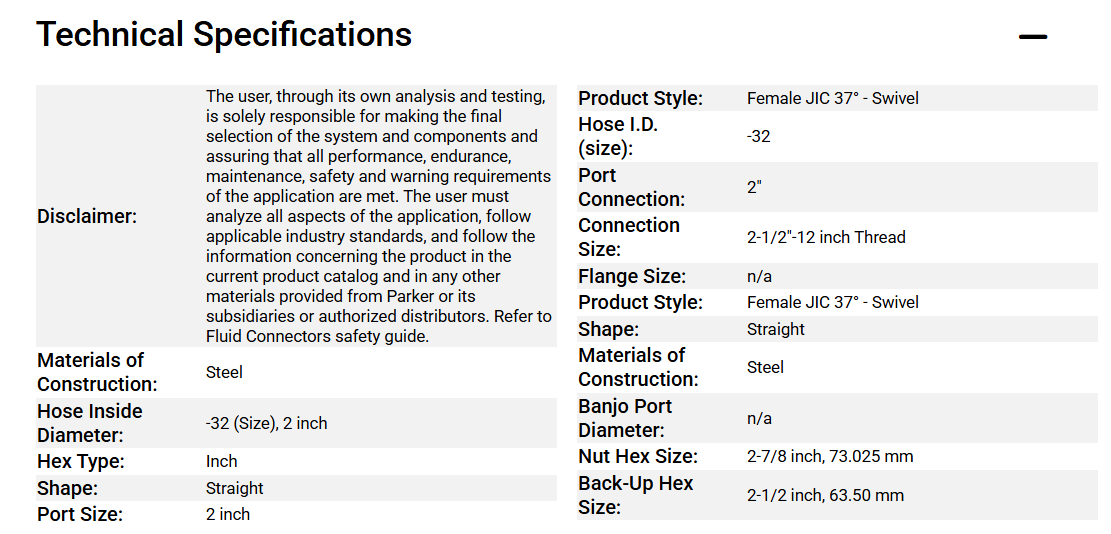Click the "2-7/8 inch, 73.025 mm" value
This screenshot has width=1111, height=534.
pyautogui.click(x=830, y=457)
